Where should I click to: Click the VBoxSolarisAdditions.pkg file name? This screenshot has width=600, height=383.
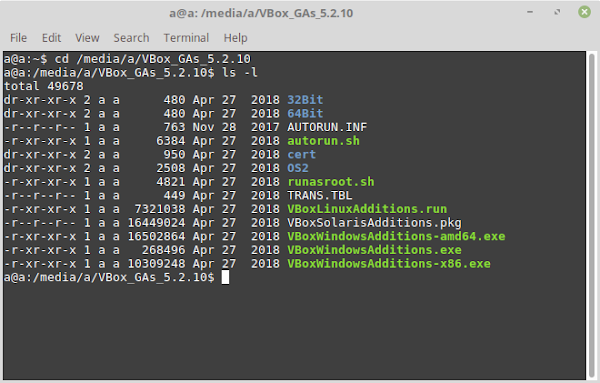coord(374,223)
